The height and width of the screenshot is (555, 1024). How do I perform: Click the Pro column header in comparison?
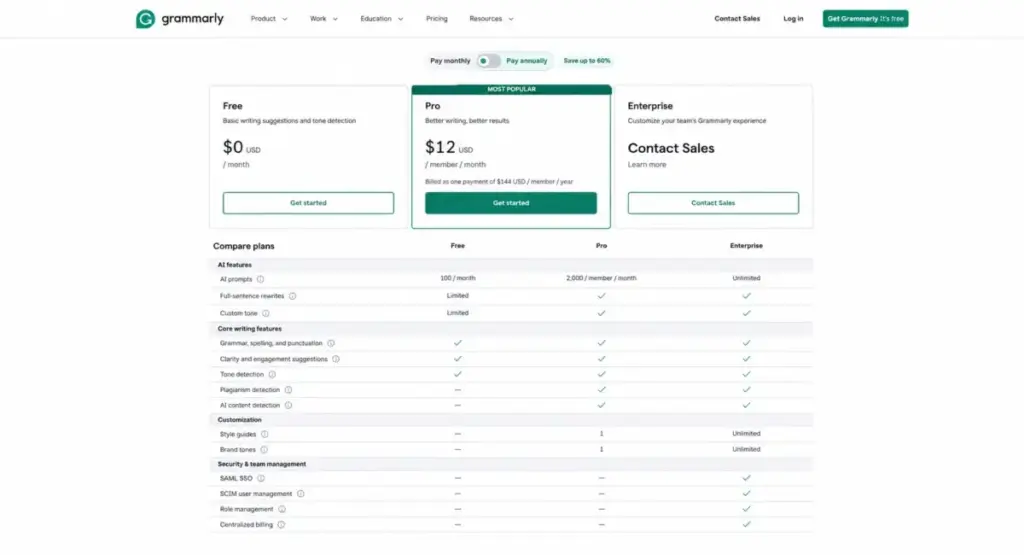[601, 246]
